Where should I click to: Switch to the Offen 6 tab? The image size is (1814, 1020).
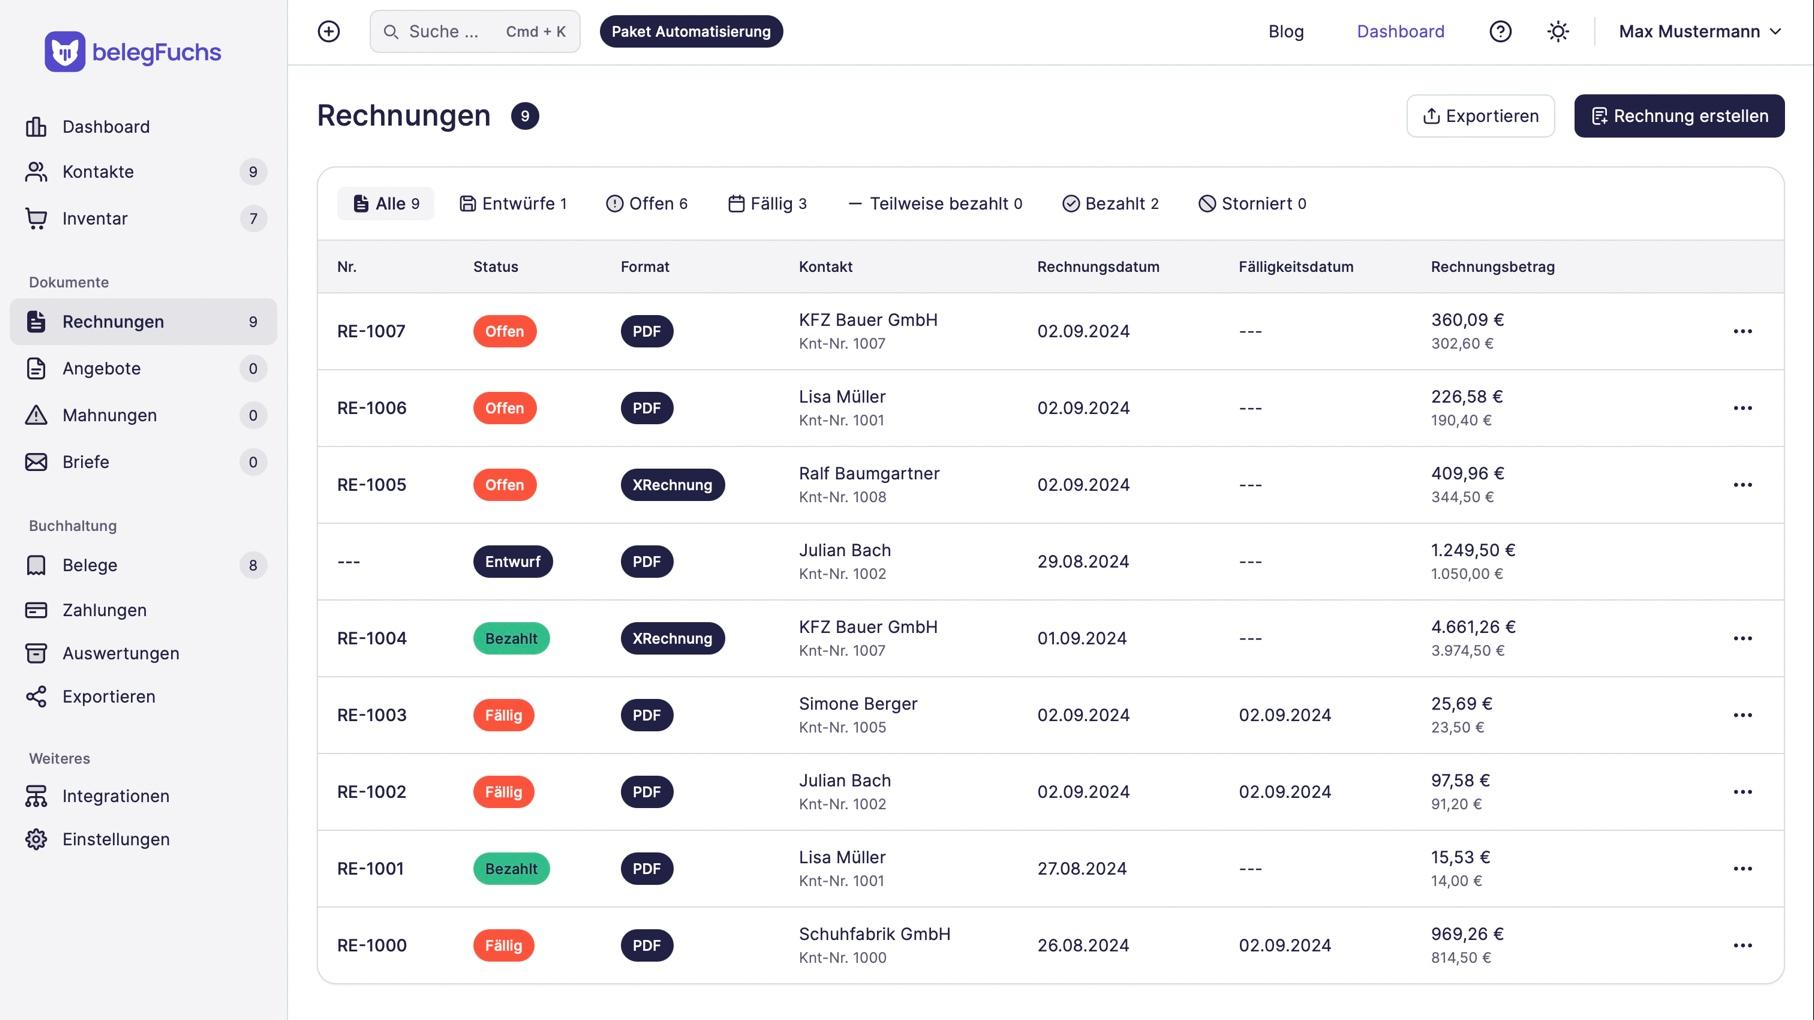point(647,204)
